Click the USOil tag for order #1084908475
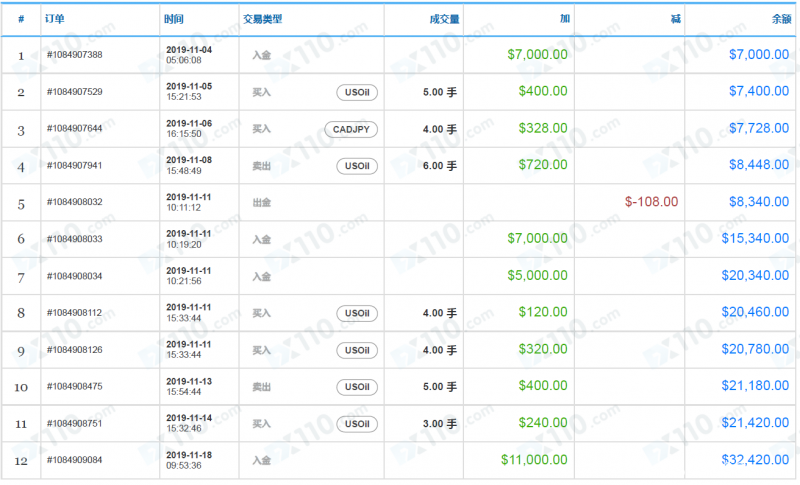Viewport: 800px width, 485px height. click(x=357, y=387)
